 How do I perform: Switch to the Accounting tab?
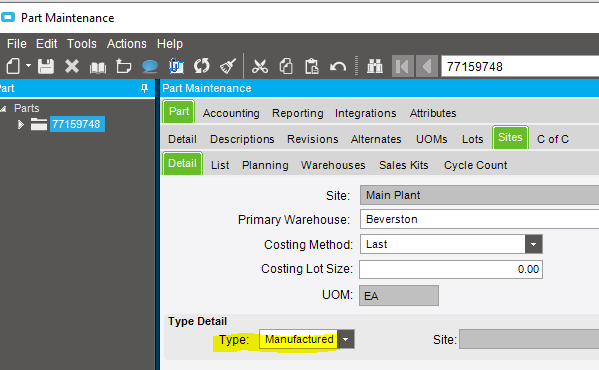pyautogui.click(x=231, y=113)
